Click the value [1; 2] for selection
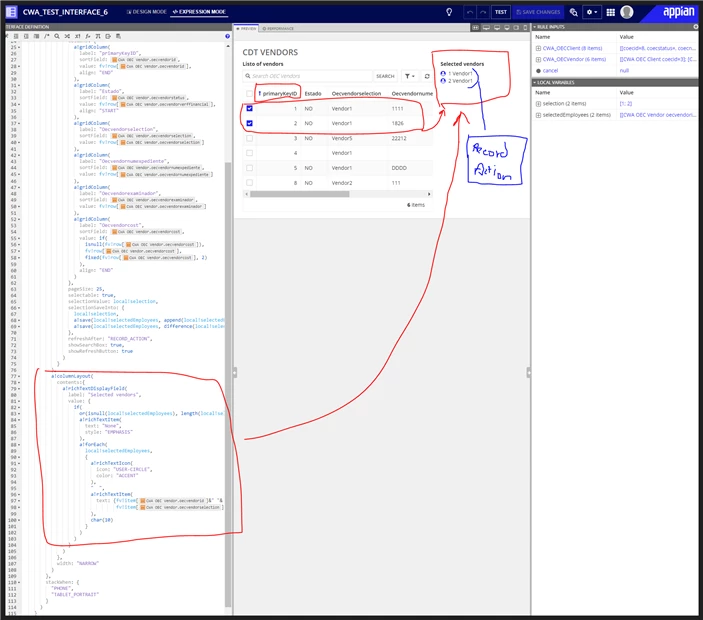 click(x=626, y=104)
